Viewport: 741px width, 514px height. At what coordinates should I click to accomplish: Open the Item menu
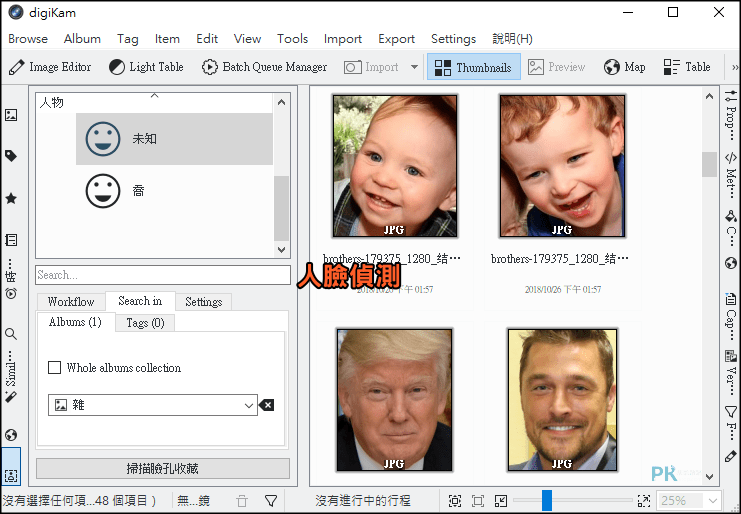pyautogui.click(x=167, y=39)
